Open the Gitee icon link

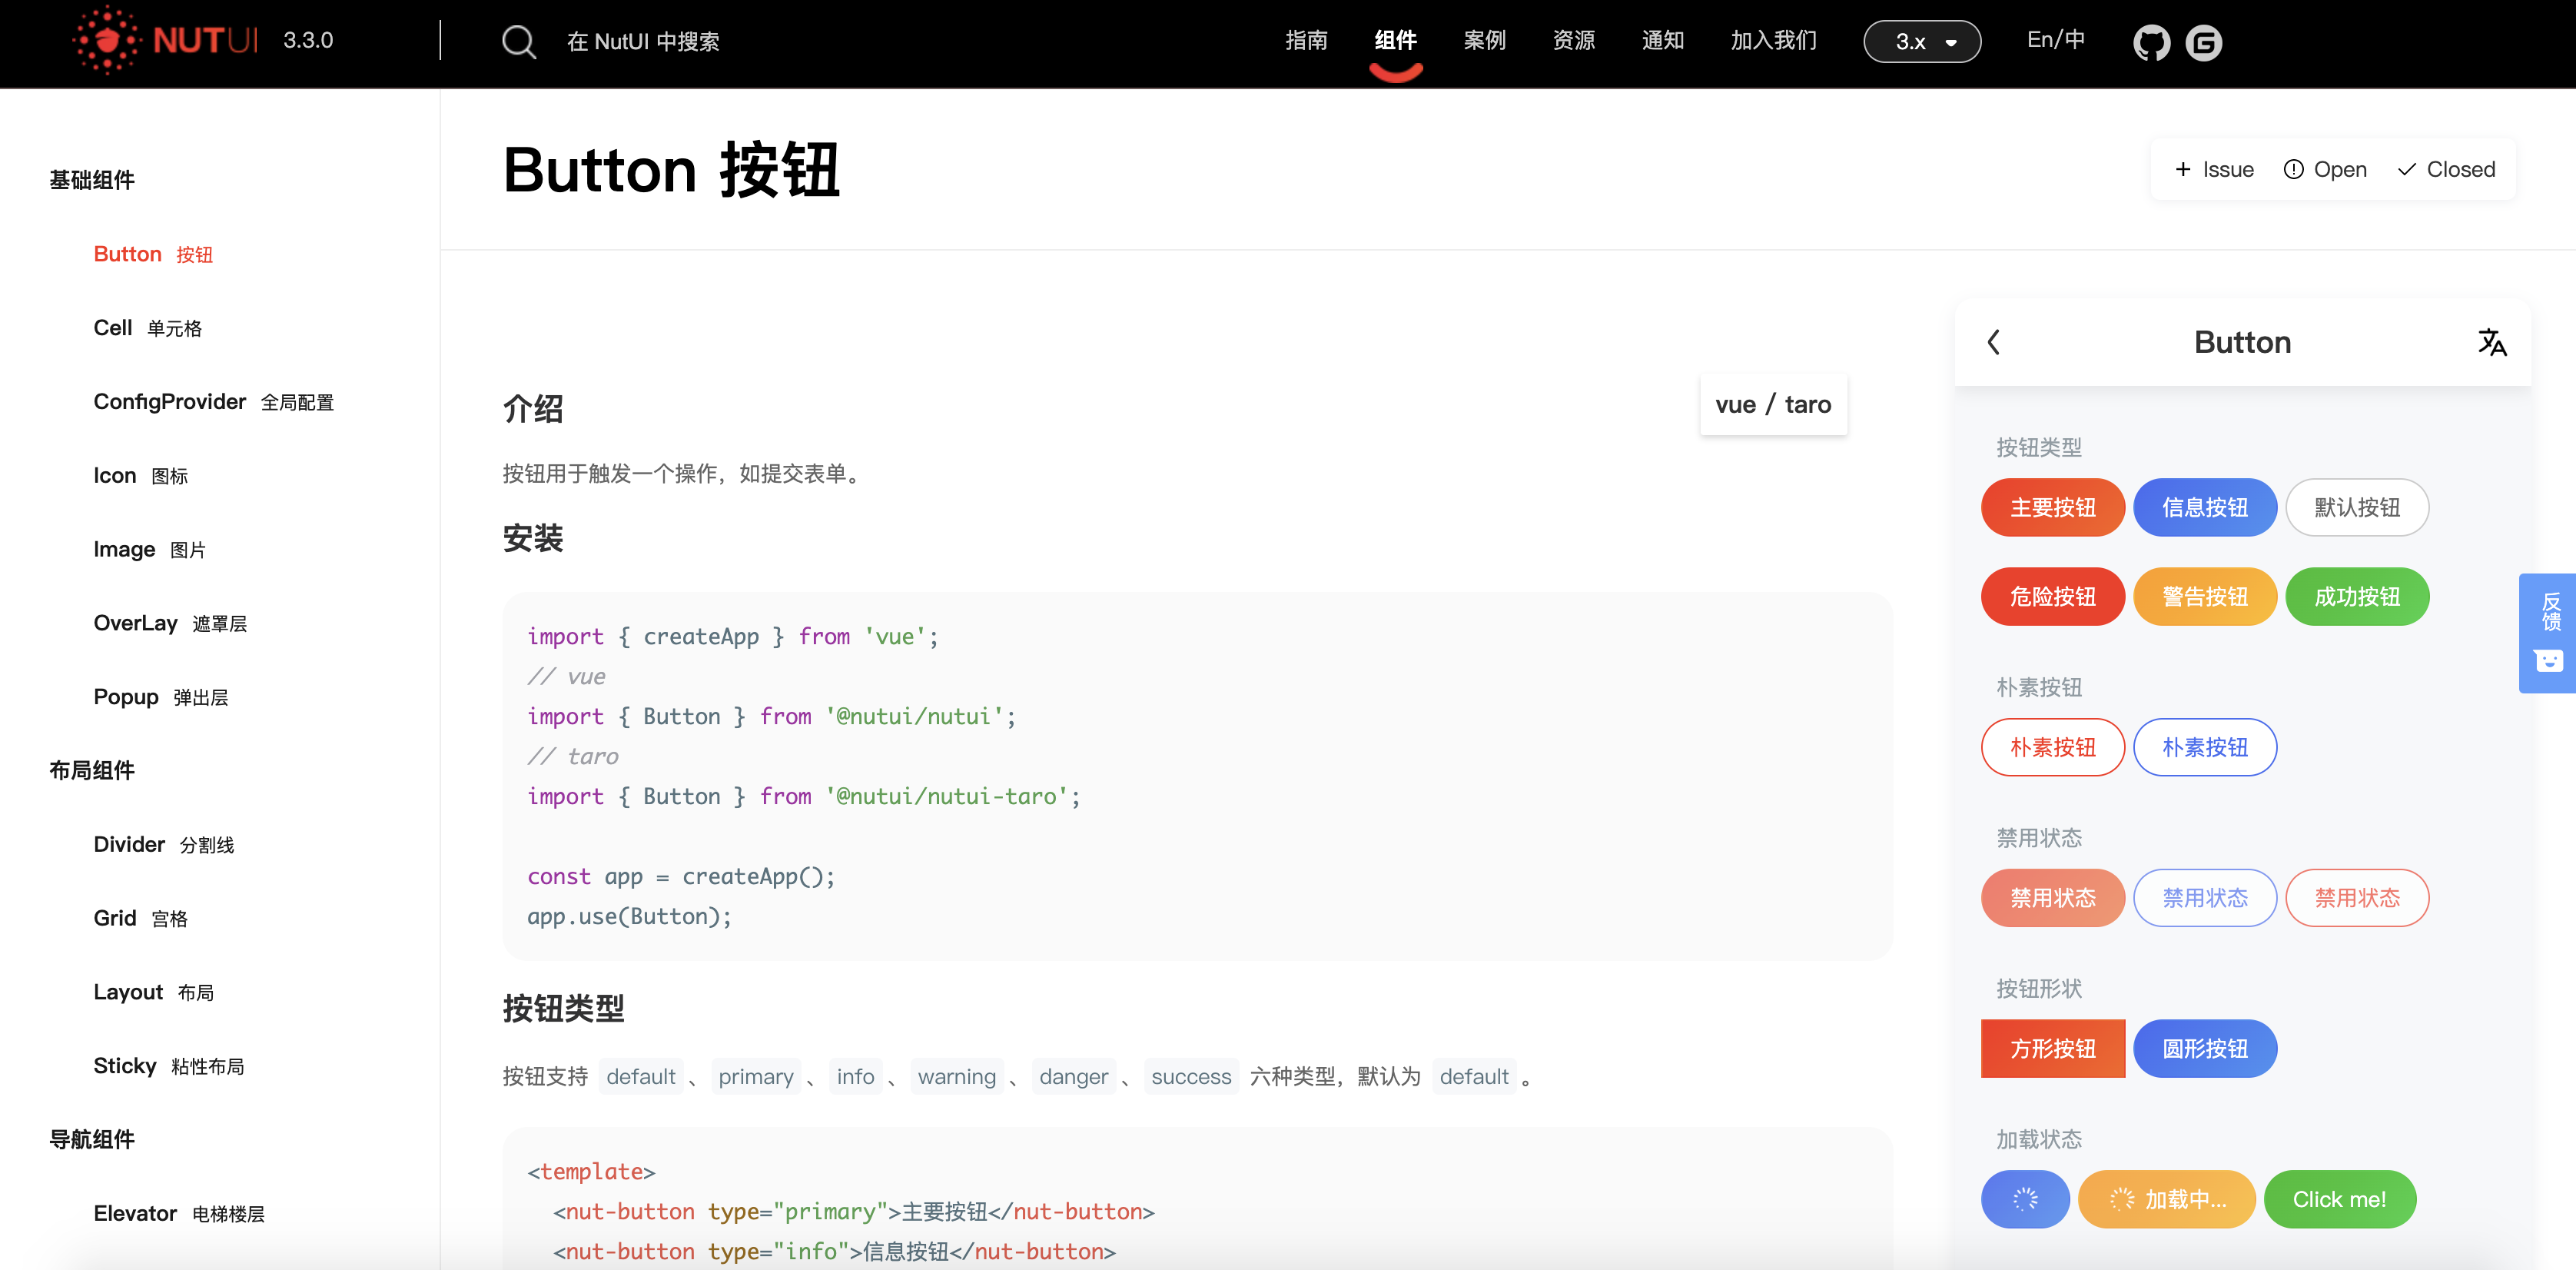(2203, 42)
